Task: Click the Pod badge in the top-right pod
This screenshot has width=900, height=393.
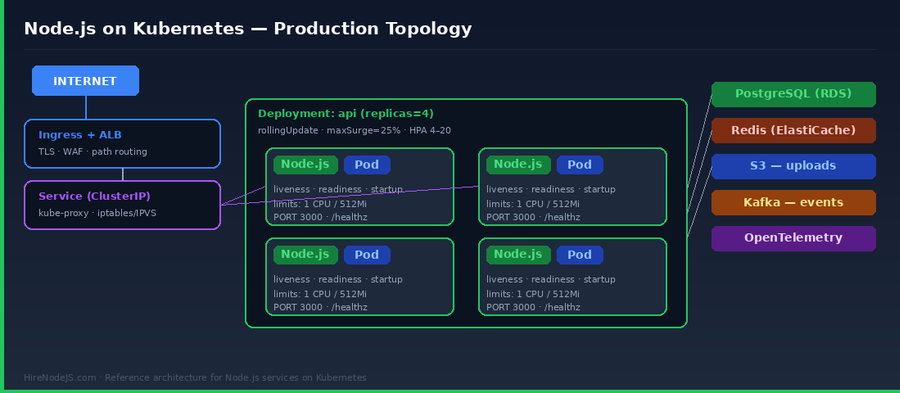Action: coord(580,165)
